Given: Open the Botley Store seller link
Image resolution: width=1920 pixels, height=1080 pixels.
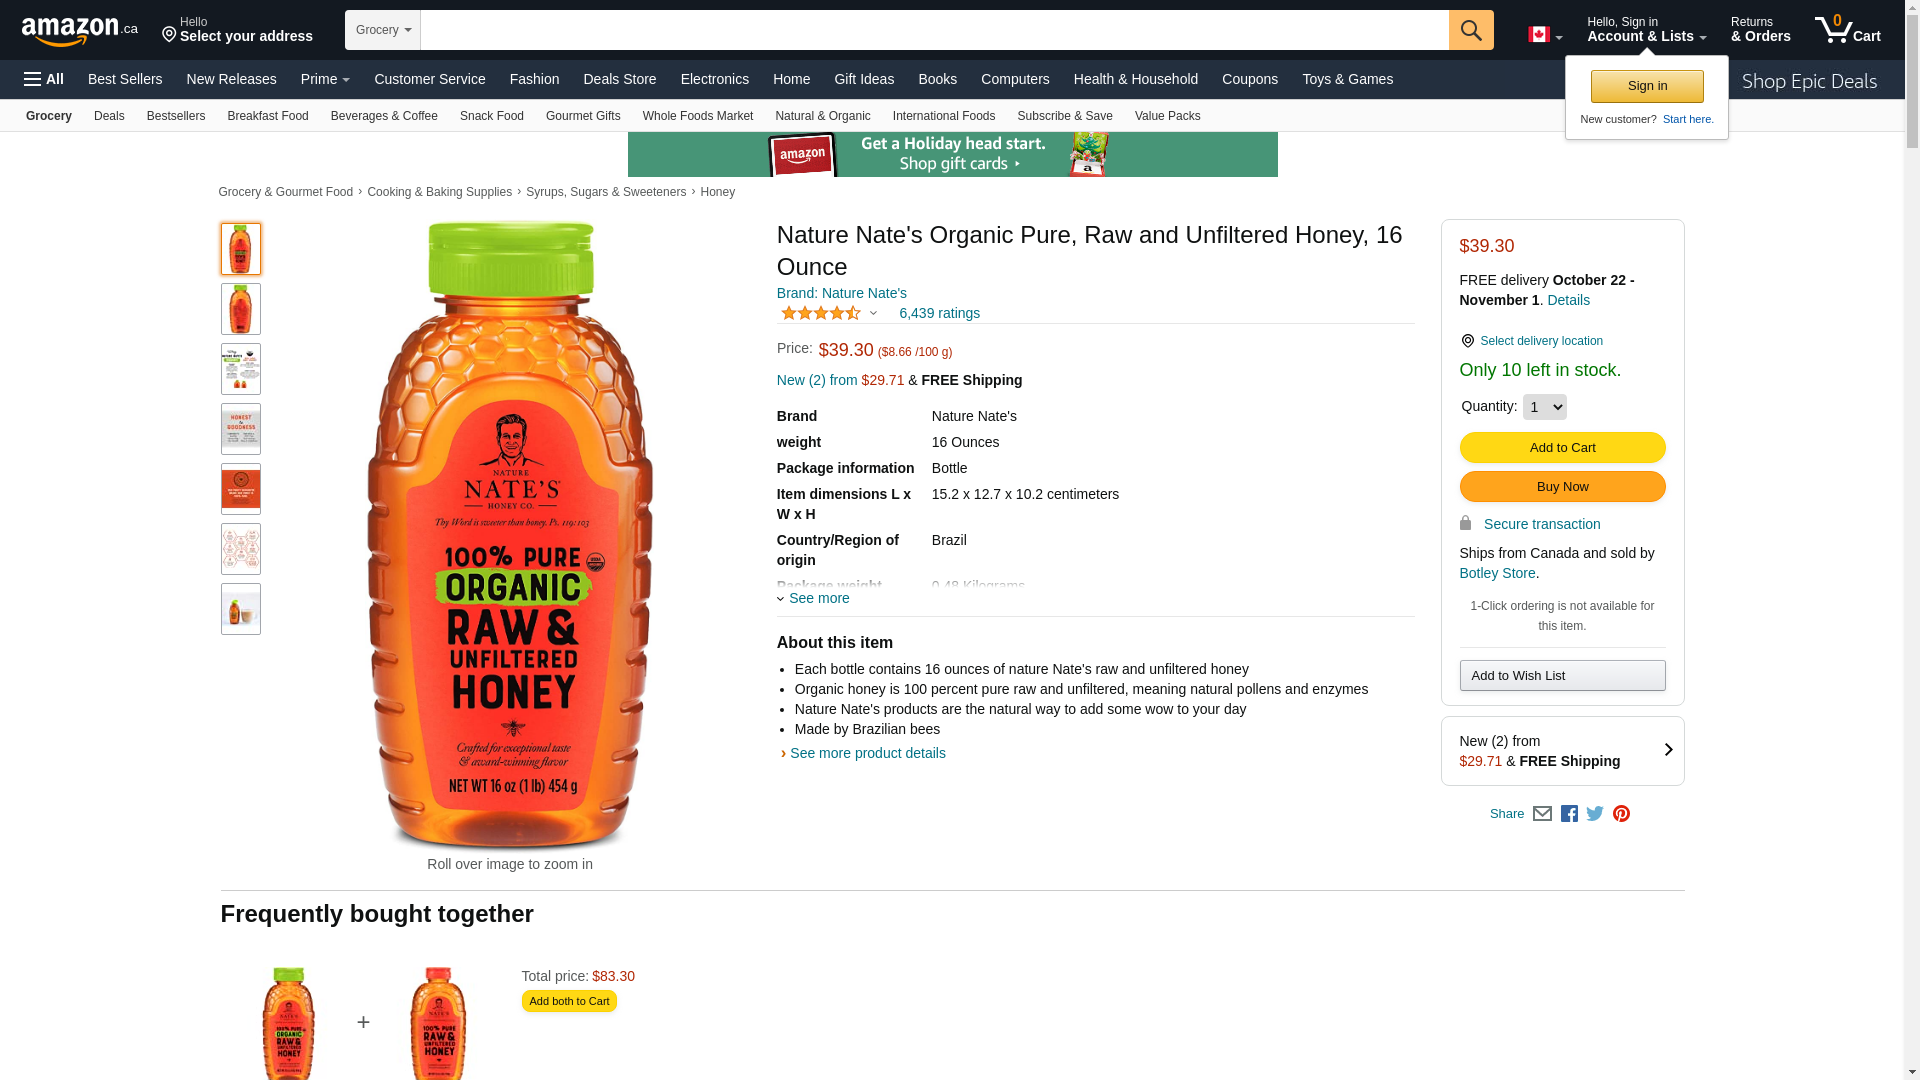Looking at the screenshot, I should pyautogui.click(x=1497, y=573).
